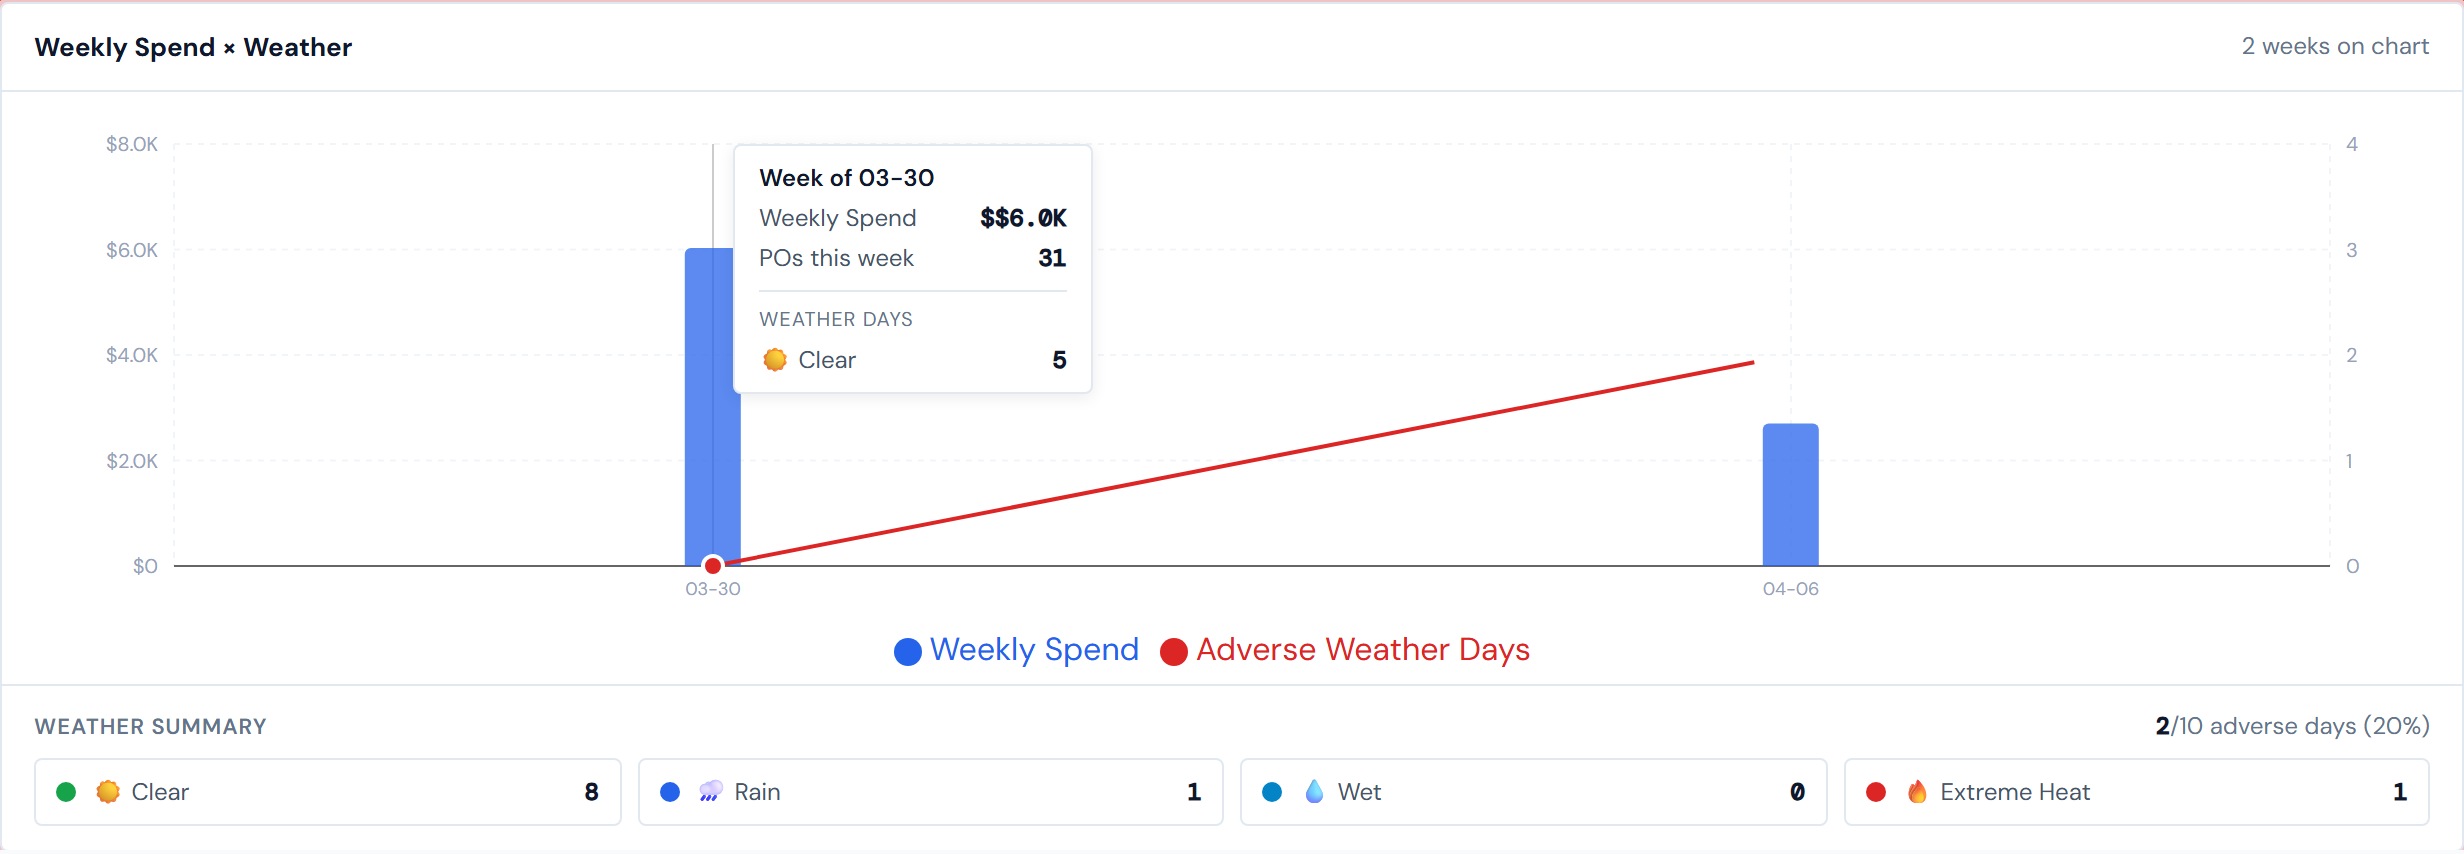2464x854 pixels.
Task: Toggle the Adverse Weather Days legend entry
Action: (1344, 650)
